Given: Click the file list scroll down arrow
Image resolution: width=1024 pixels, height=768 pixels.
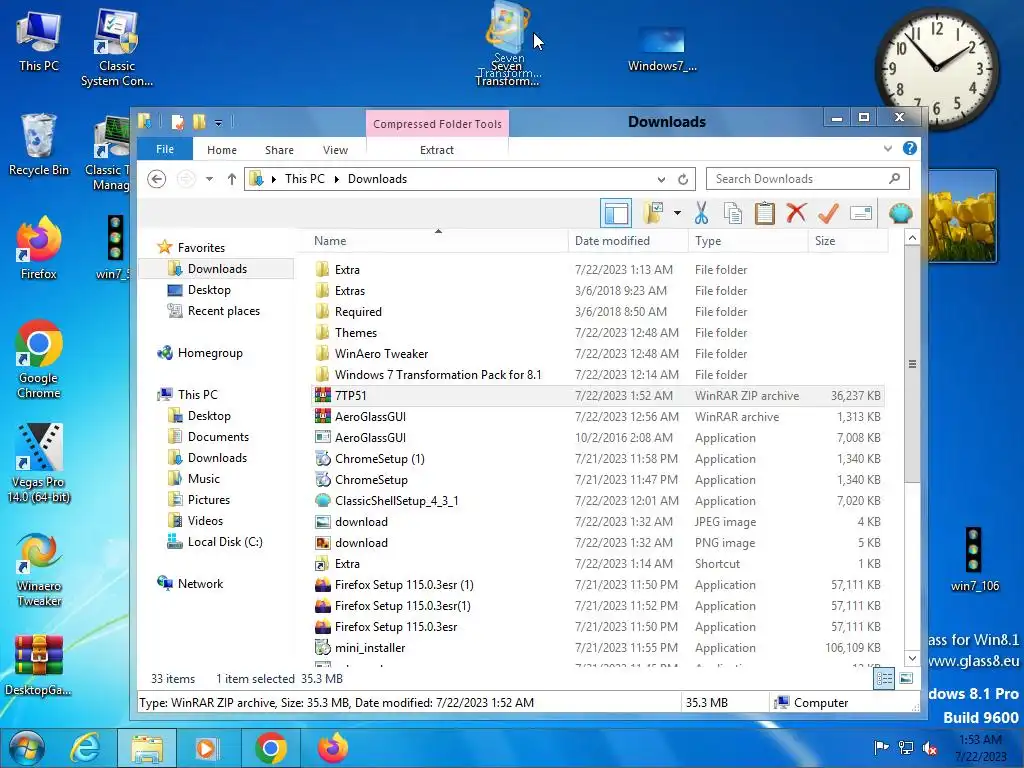Looking at the screenshot, I should [x=912, y=658].
